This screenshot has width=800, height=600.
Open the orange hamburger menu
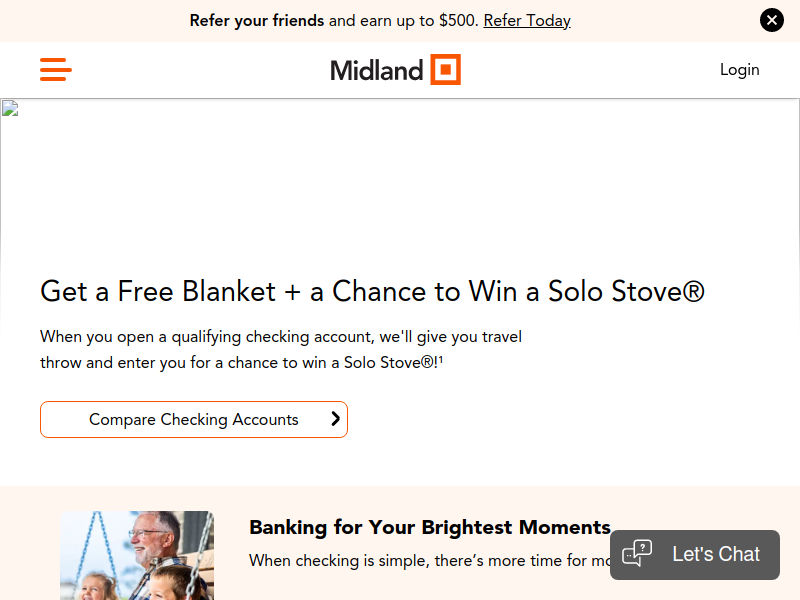56,69
